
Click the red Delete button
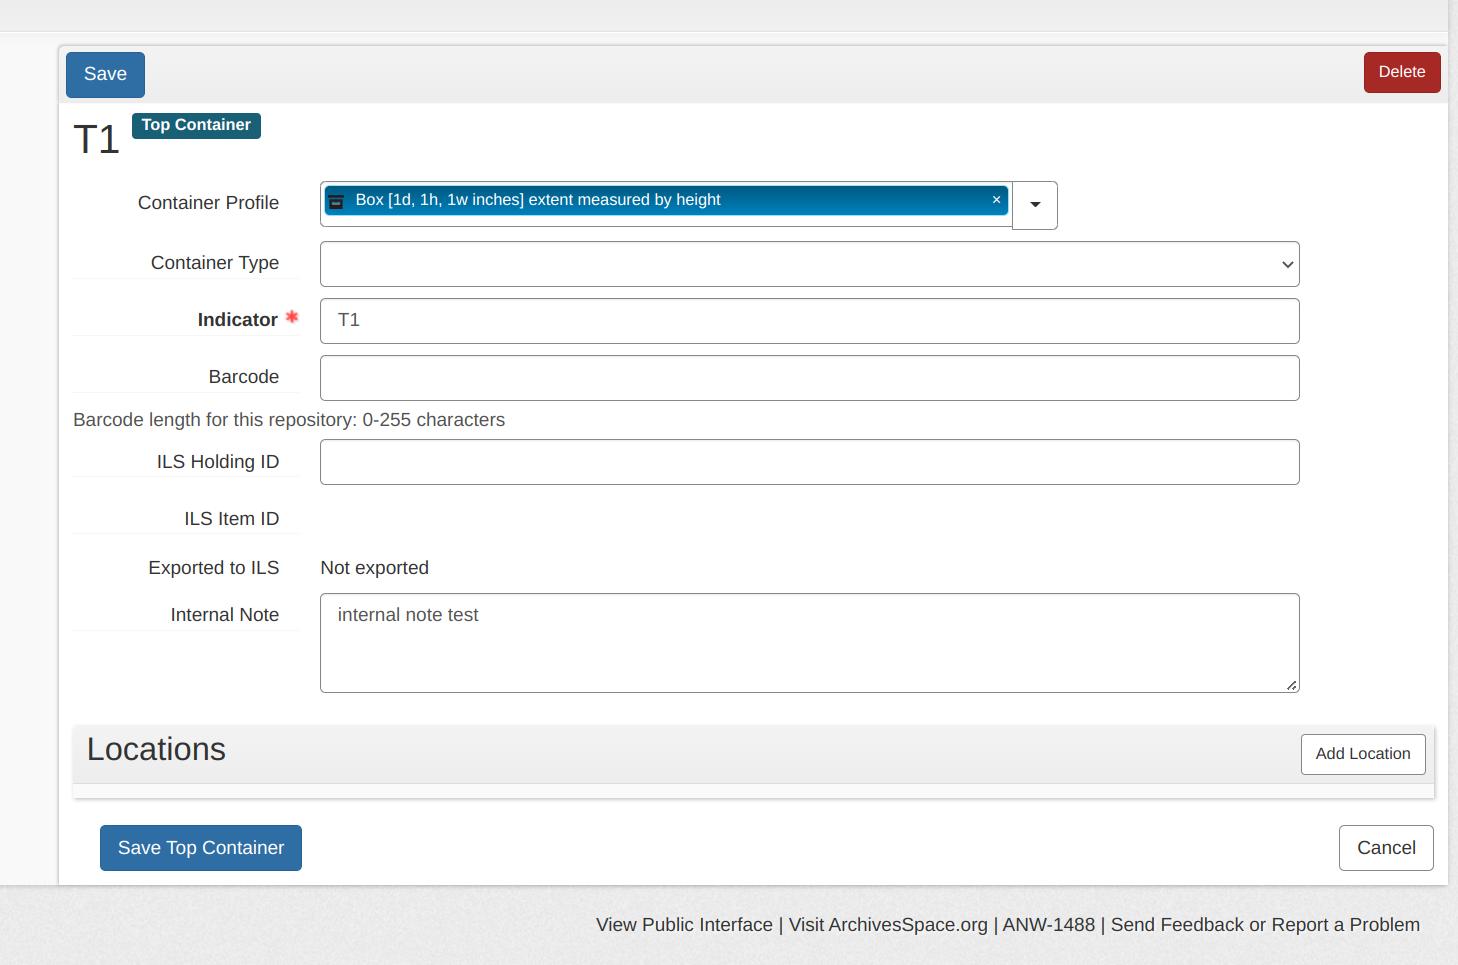pos(1402,72)
